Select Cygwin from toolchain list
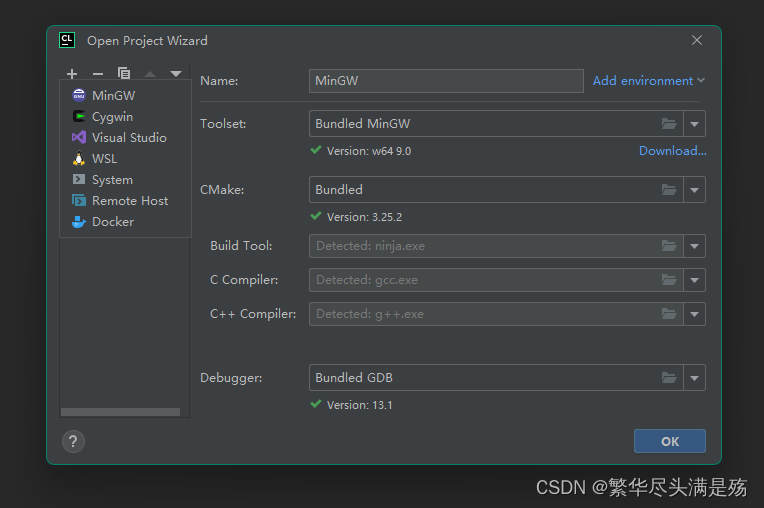This screenshot has height=508, width=764. tap(112, 117)
